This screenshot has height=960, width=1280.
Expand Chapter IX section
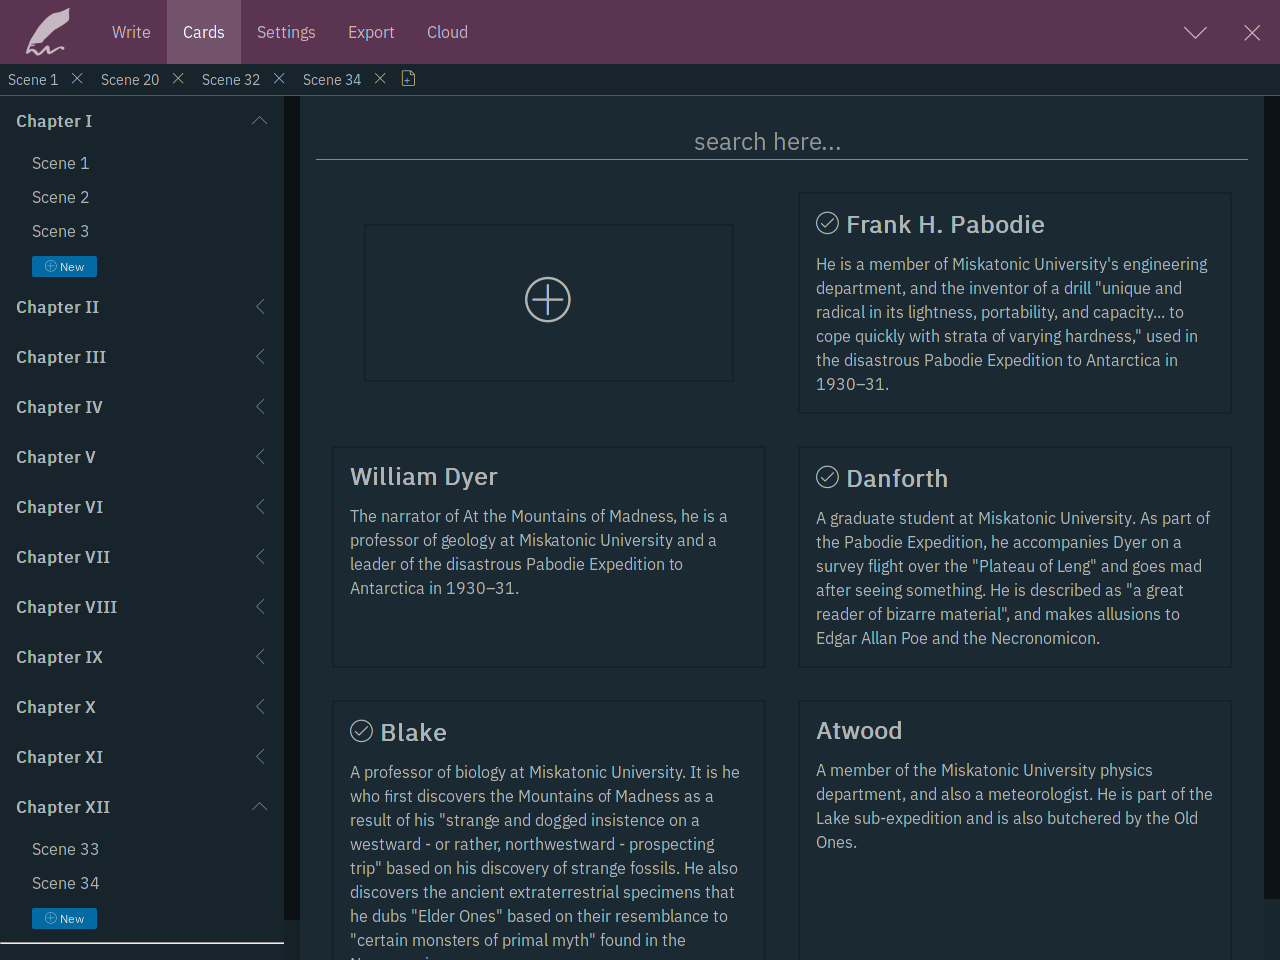(260, 657)
